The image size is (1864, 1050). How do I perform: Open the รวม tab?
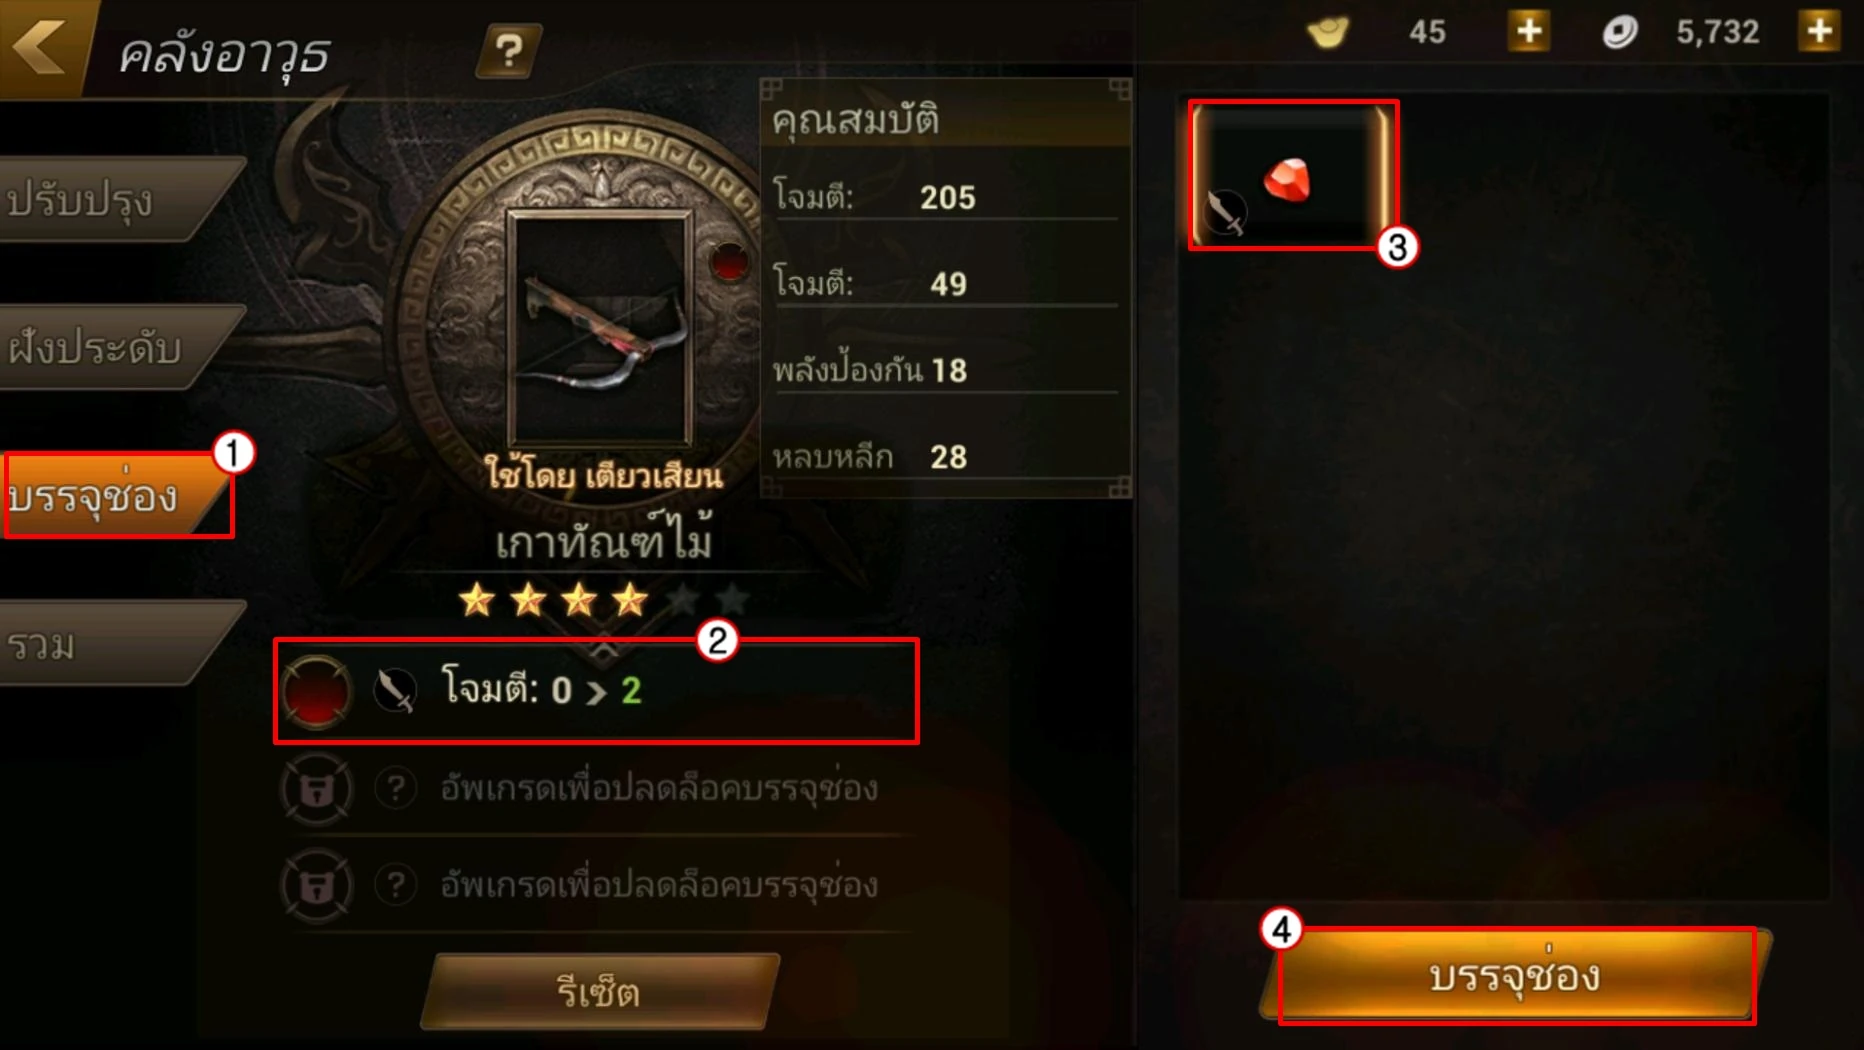115,643
